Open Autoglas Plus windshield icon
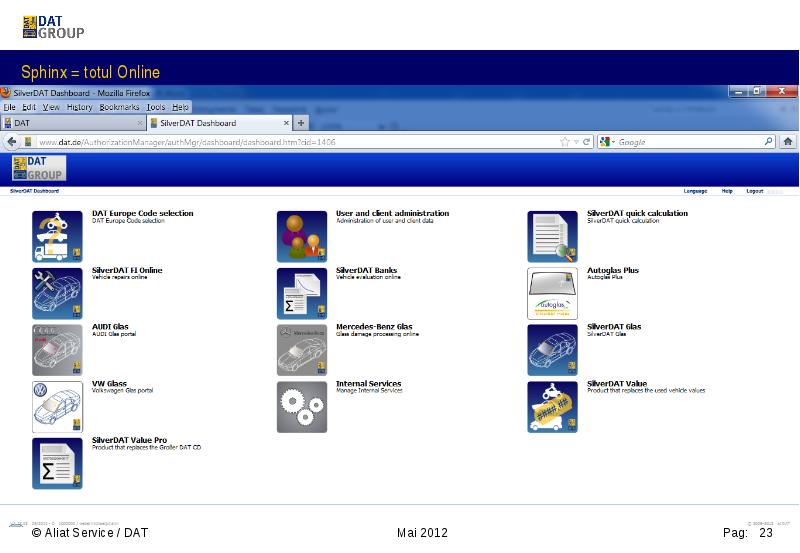The image size is (800, 553). (553, 293)
